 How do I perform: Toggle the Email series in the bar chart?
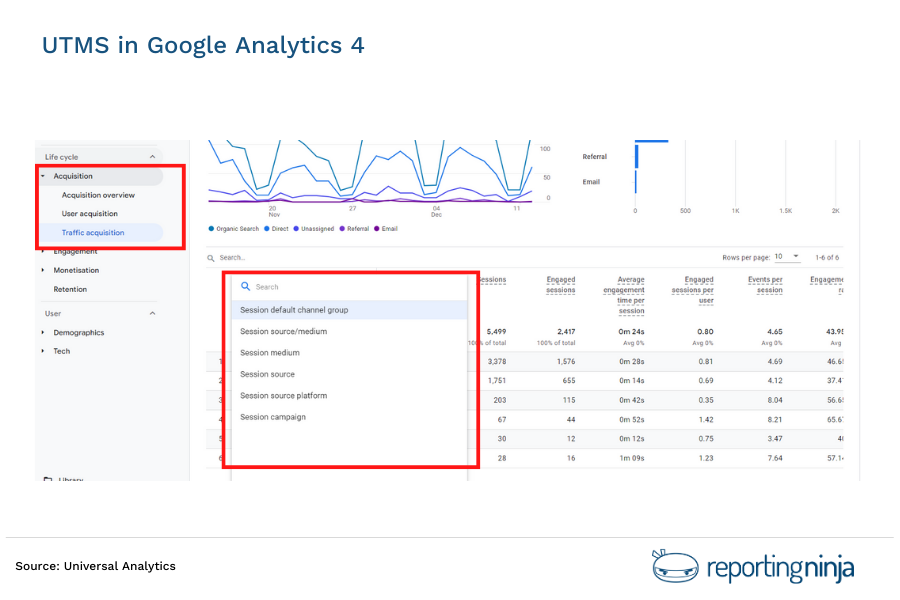[592, 181]
